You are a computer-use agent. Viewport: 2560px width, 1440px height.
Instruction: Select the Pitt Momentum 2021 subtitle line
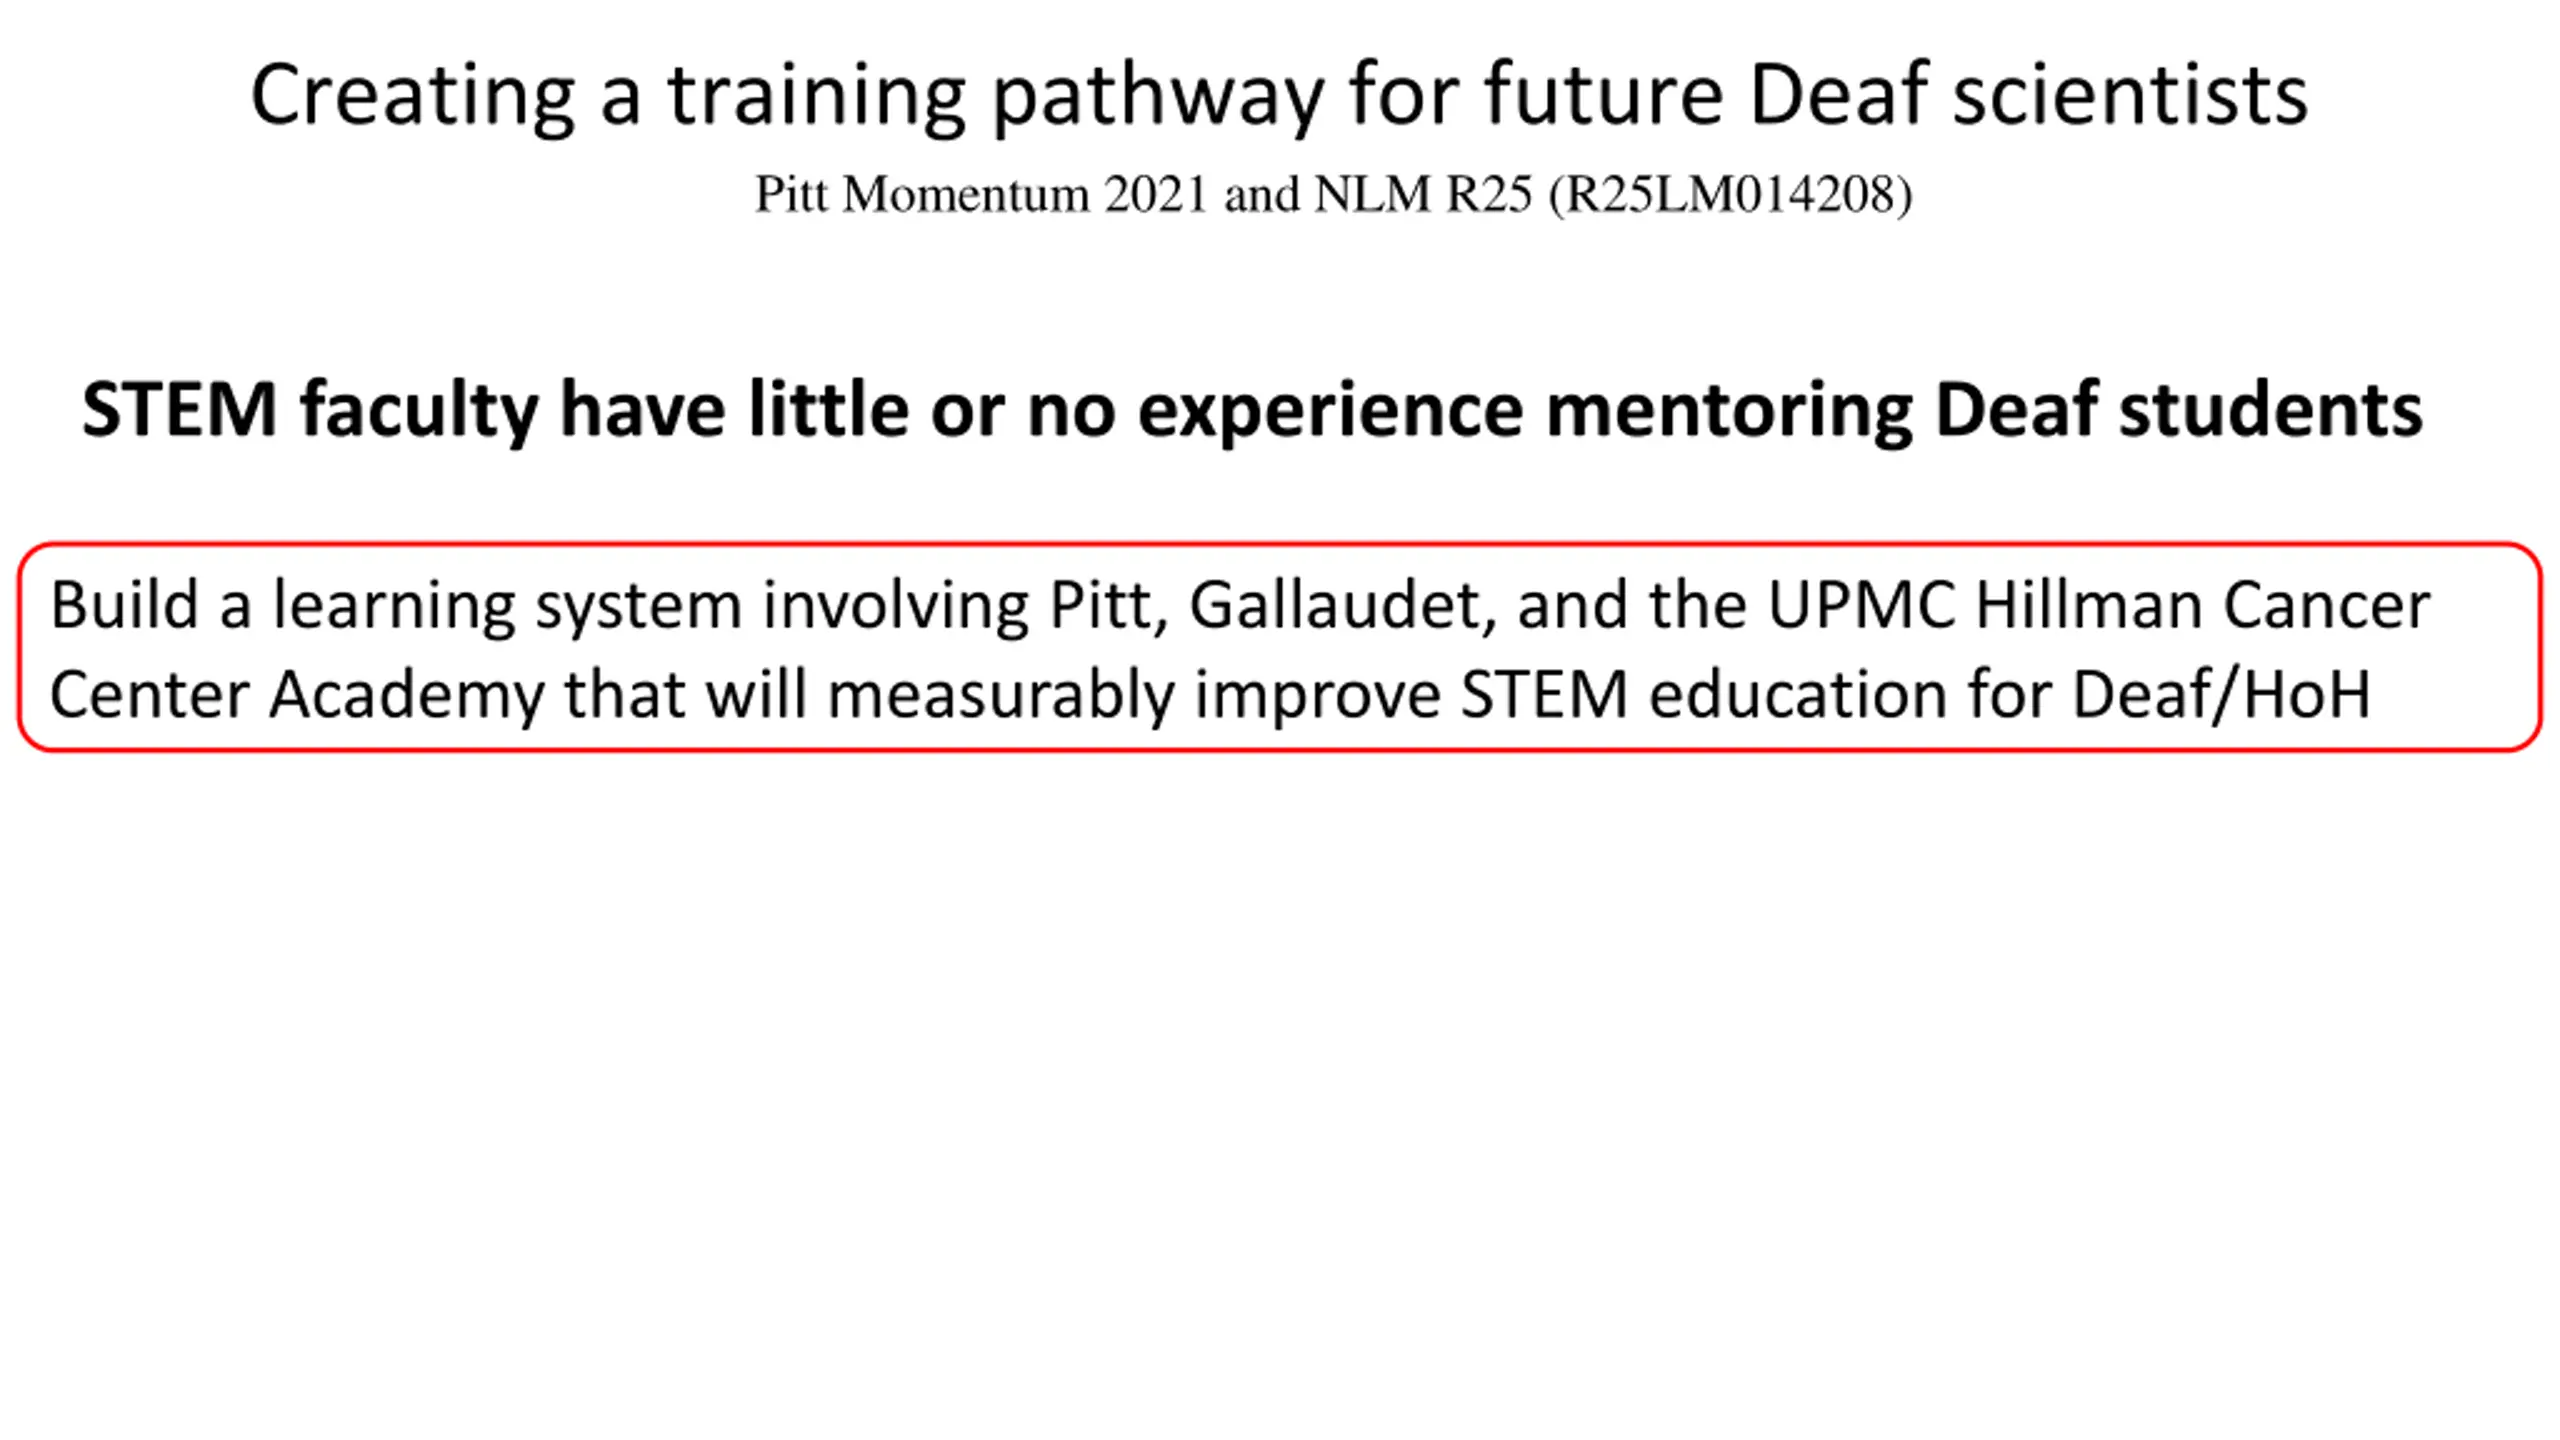[1333, 194]
